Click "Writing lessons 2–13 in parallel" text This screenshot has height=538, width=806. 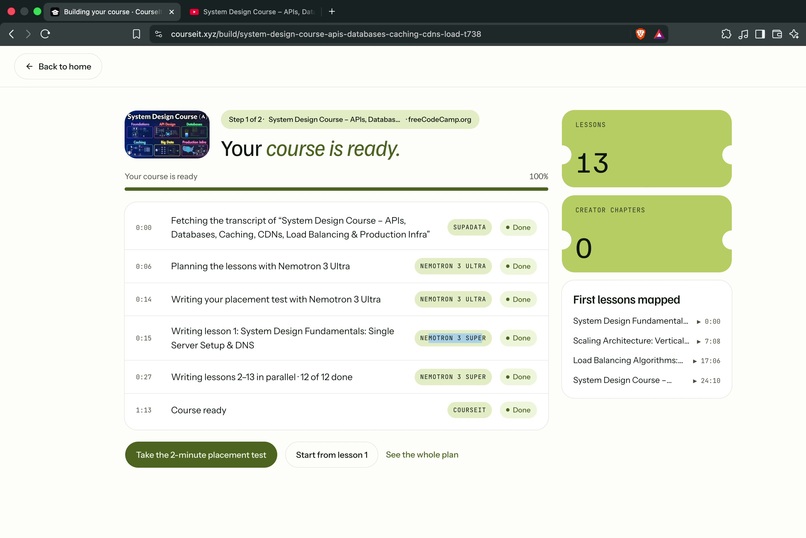point(233,377)
